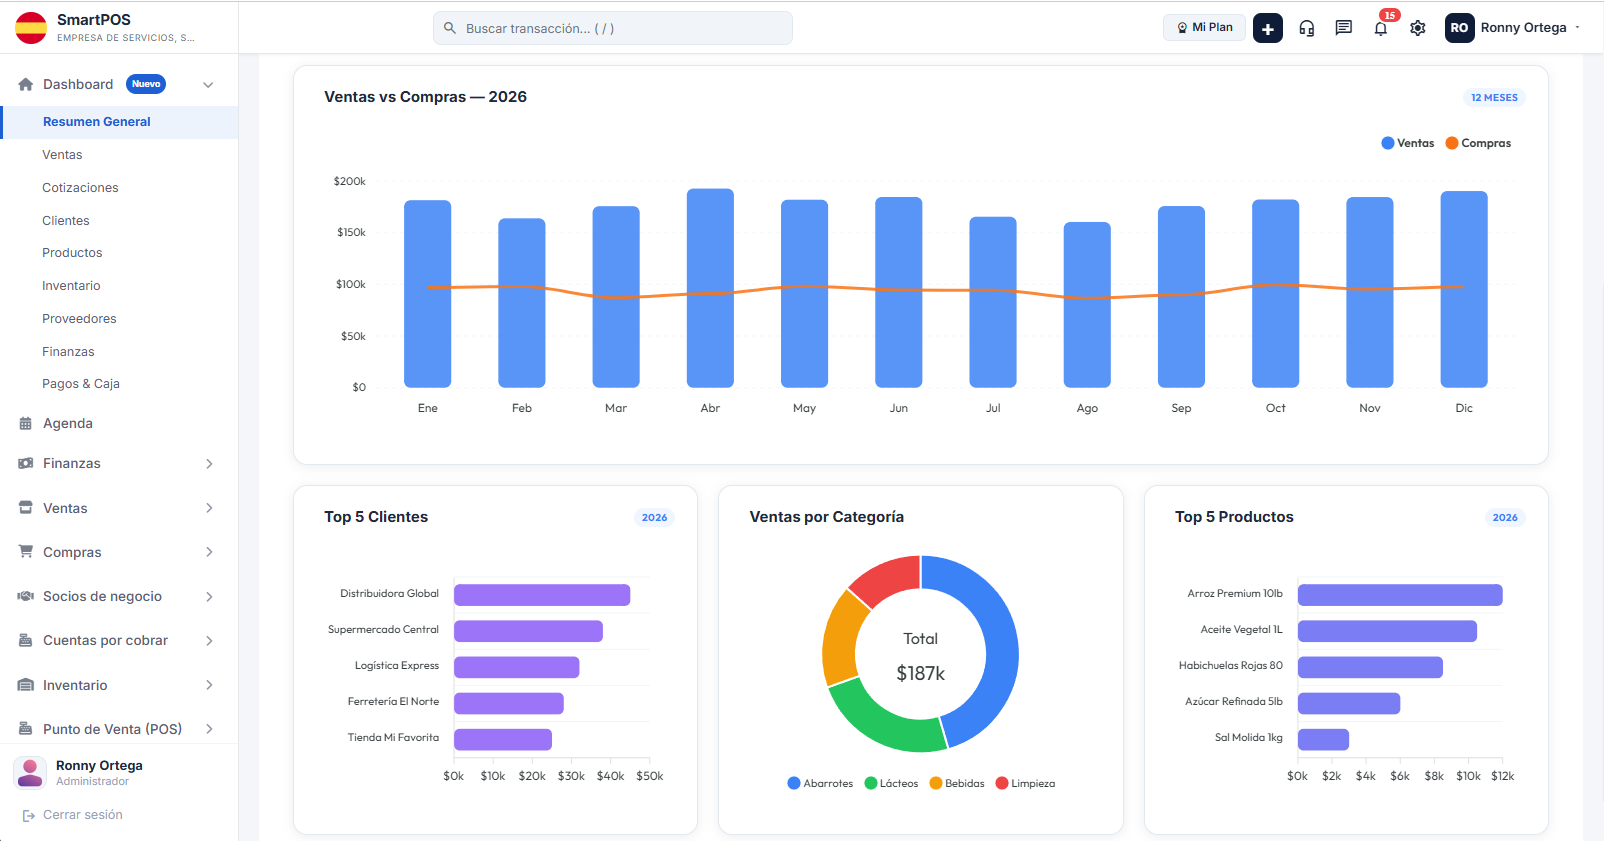Click the Finanzas money icon
The image size is (1604, 841).
tap(26, 464)
